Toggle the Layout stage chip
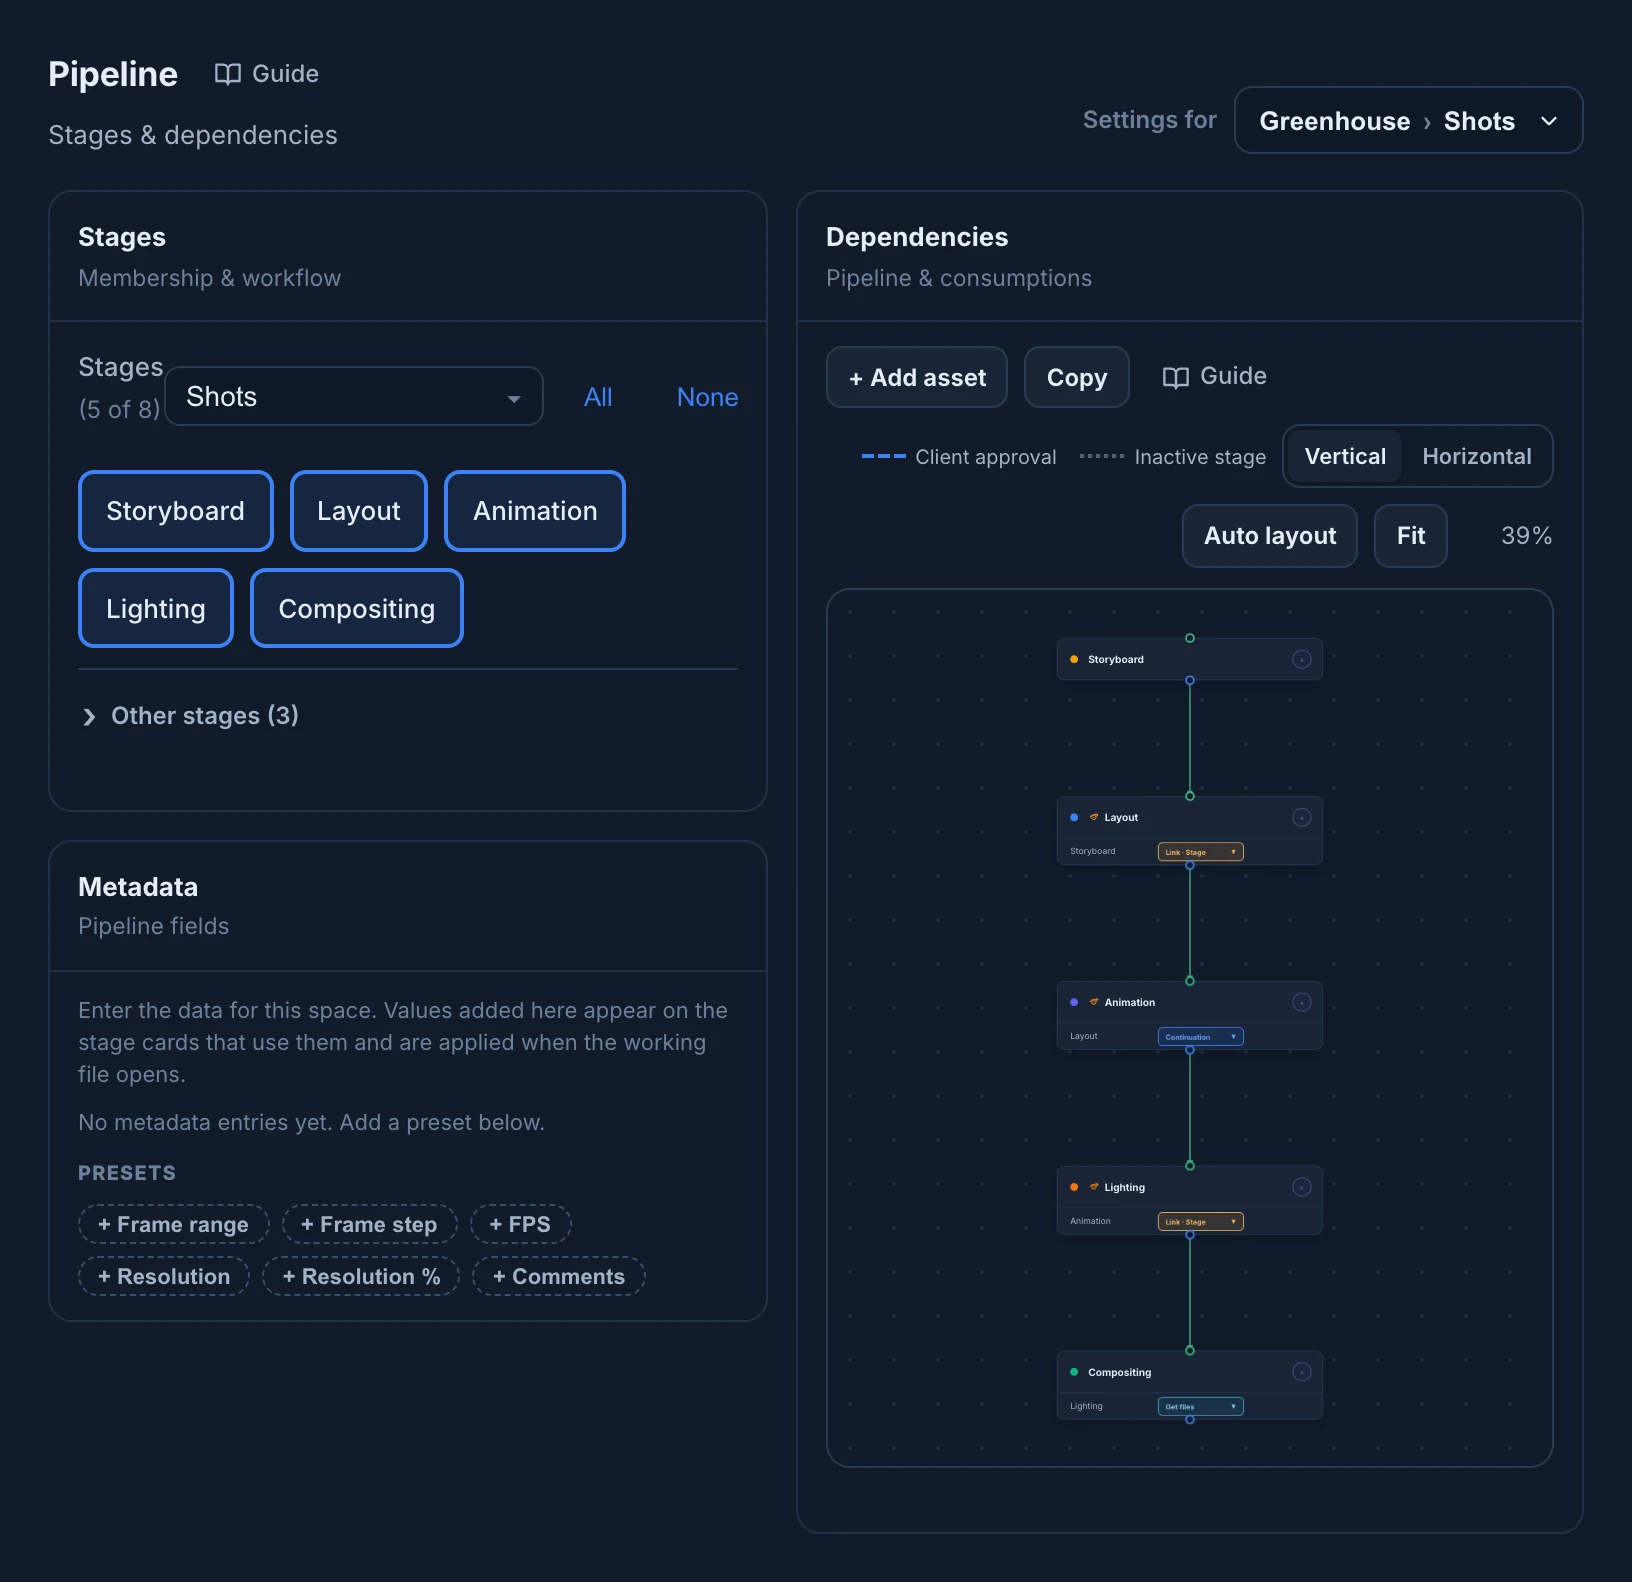 [x=359, y=511]
